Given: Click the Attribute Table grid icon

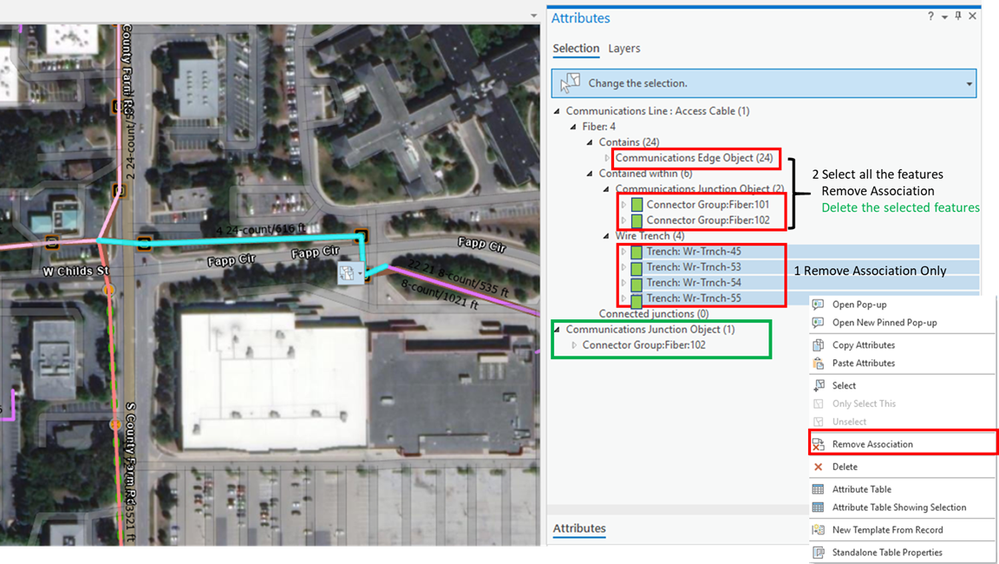Looking at the screenshot, I should click(818, 489).
